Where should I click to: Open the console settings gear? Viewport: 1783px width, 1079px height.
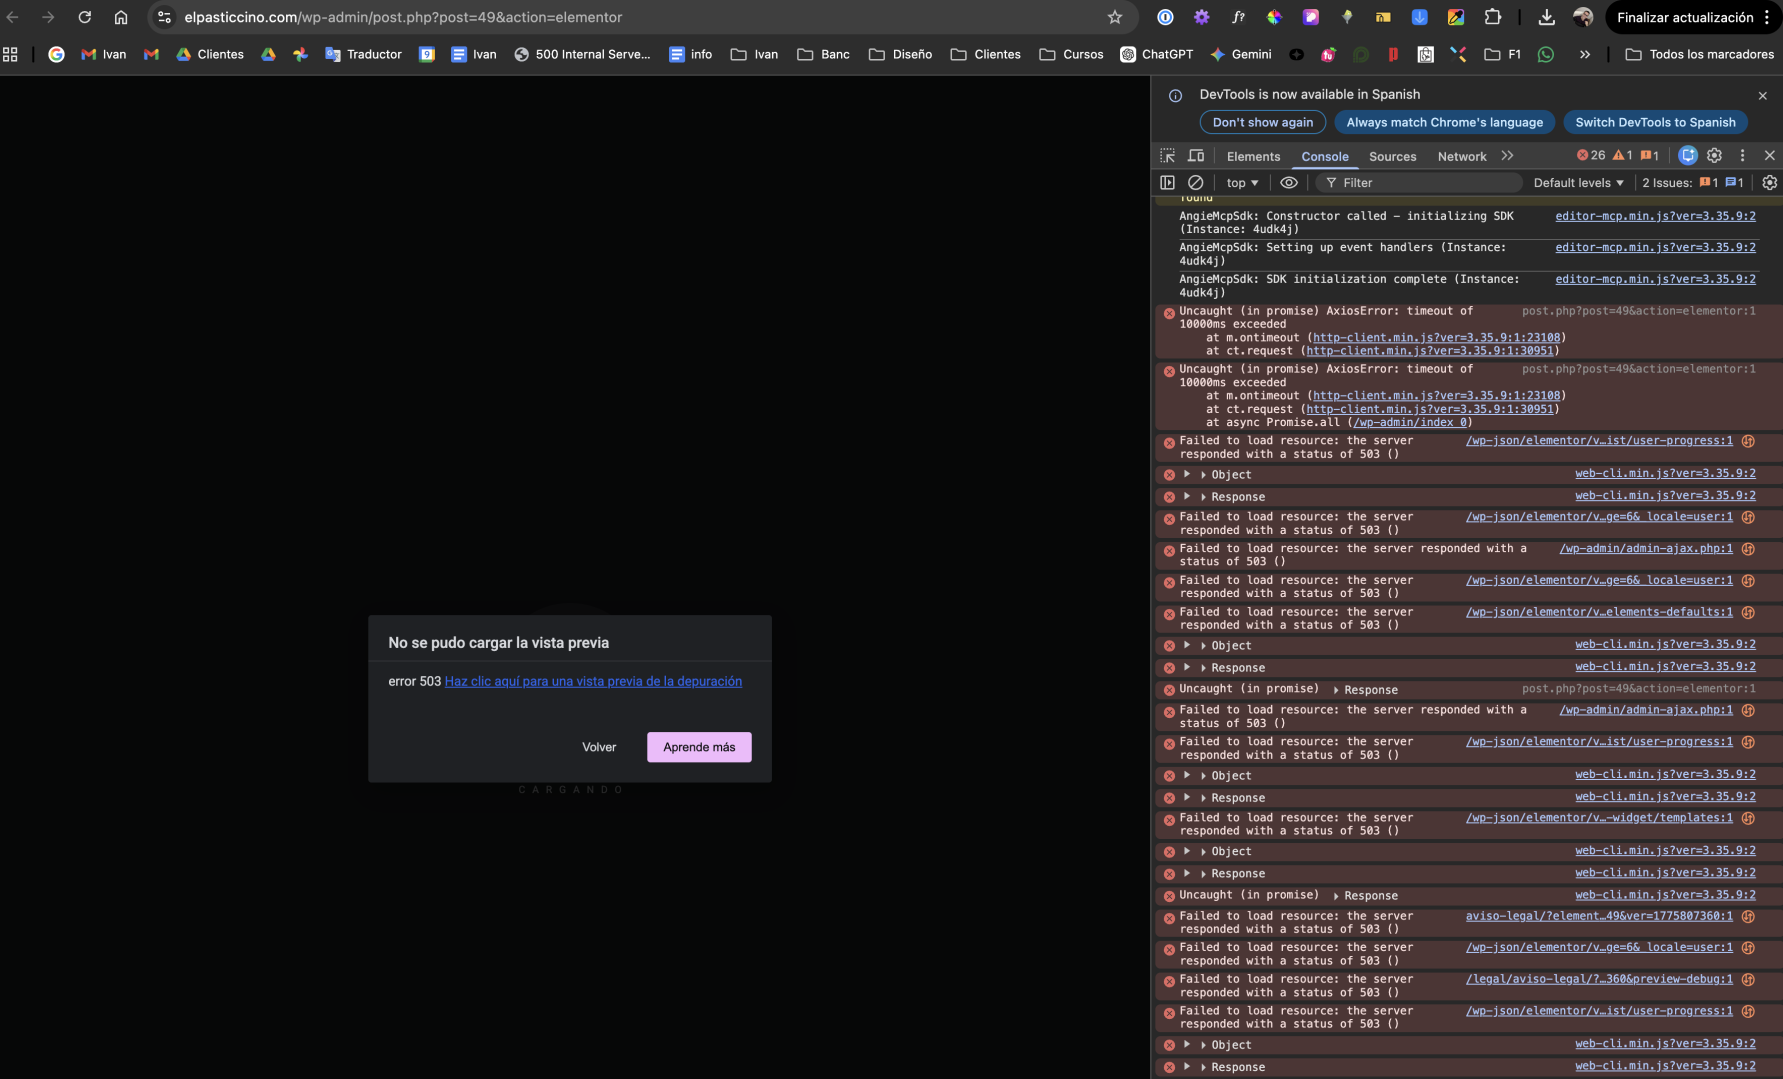1769,183
